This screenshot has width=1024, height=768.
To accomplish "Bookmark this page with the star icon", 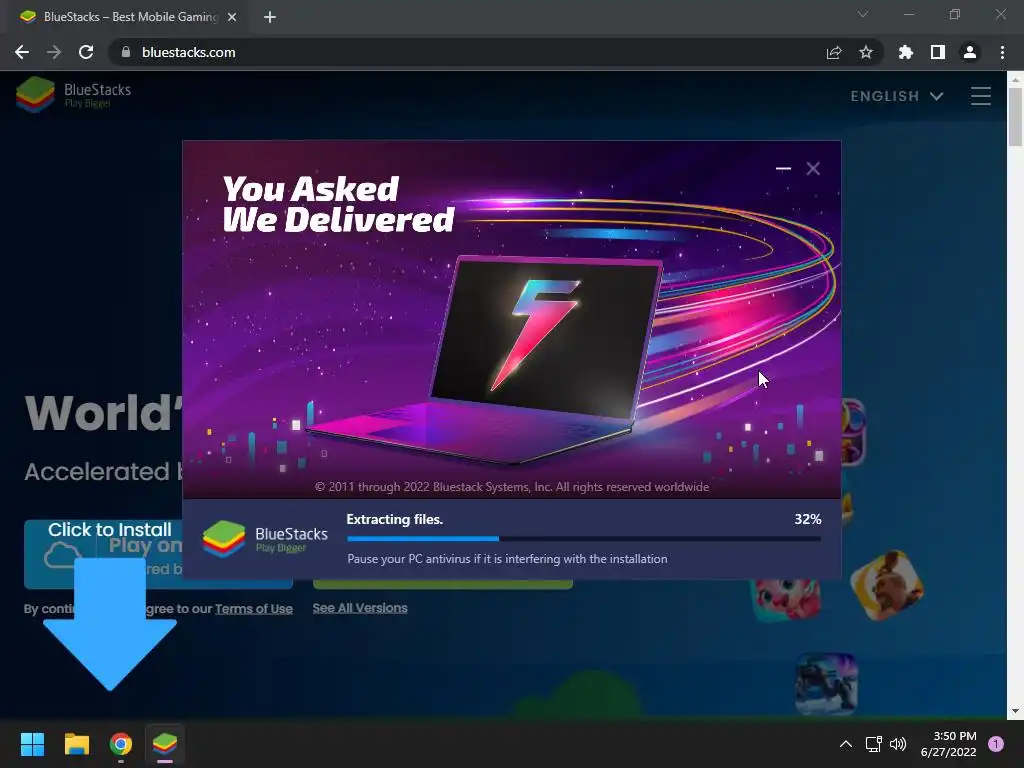I will coord(866,52).
